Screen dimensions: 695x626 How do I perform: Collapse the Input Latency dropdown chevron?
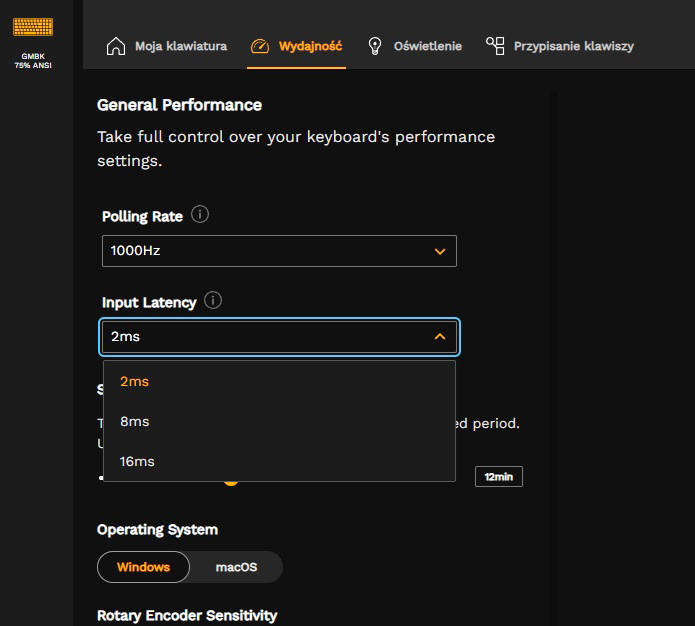(440, 337)
